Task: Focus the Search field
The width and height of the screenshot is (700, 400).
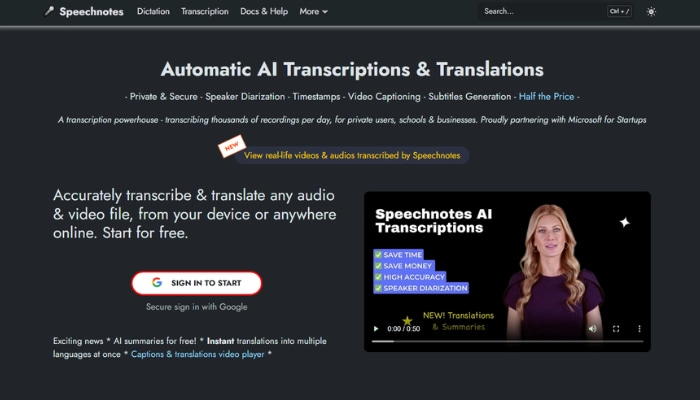Action: coord(556,12)
